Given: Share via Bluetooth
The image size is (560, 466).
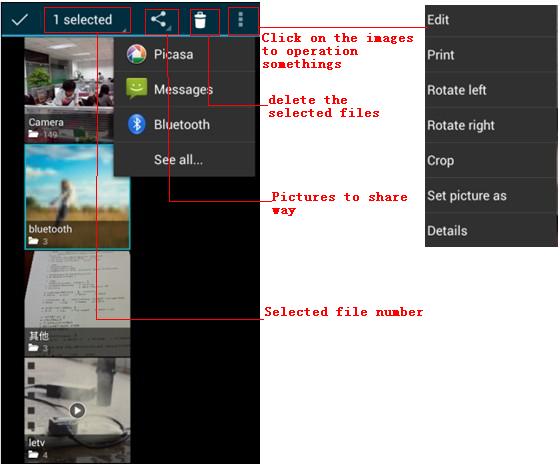Looking at the screenshot, I should 185,125.
